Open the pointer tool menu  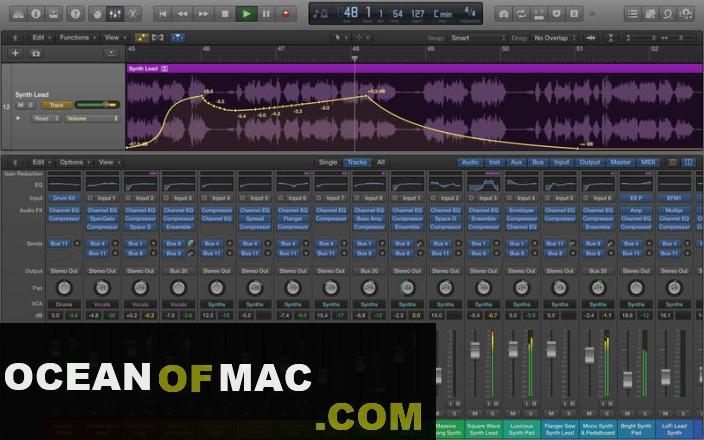click(x=340, y=38)
